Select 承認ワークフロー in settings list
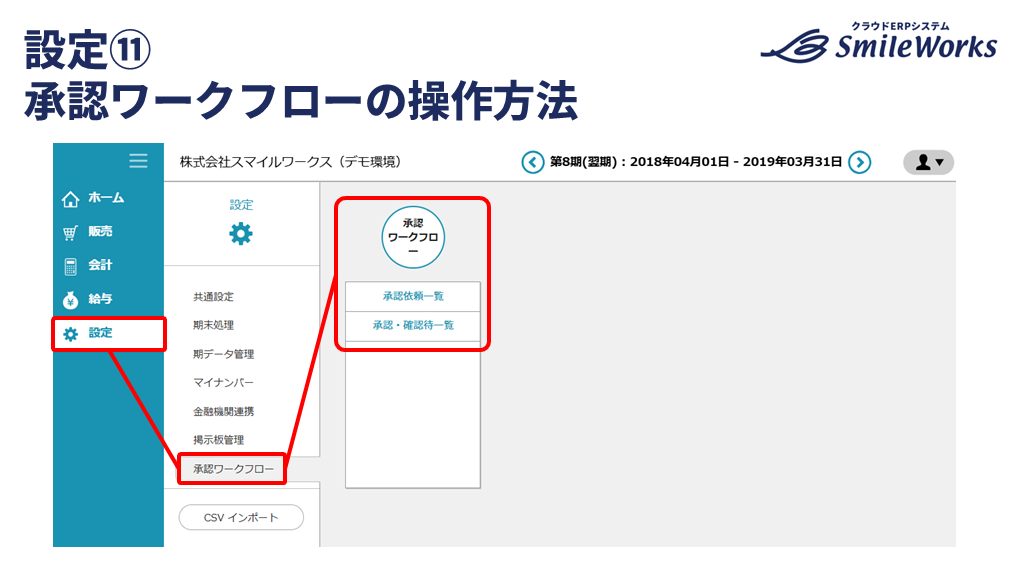The height and width of the screenshot is (576, 1024). tap(232, 469)
